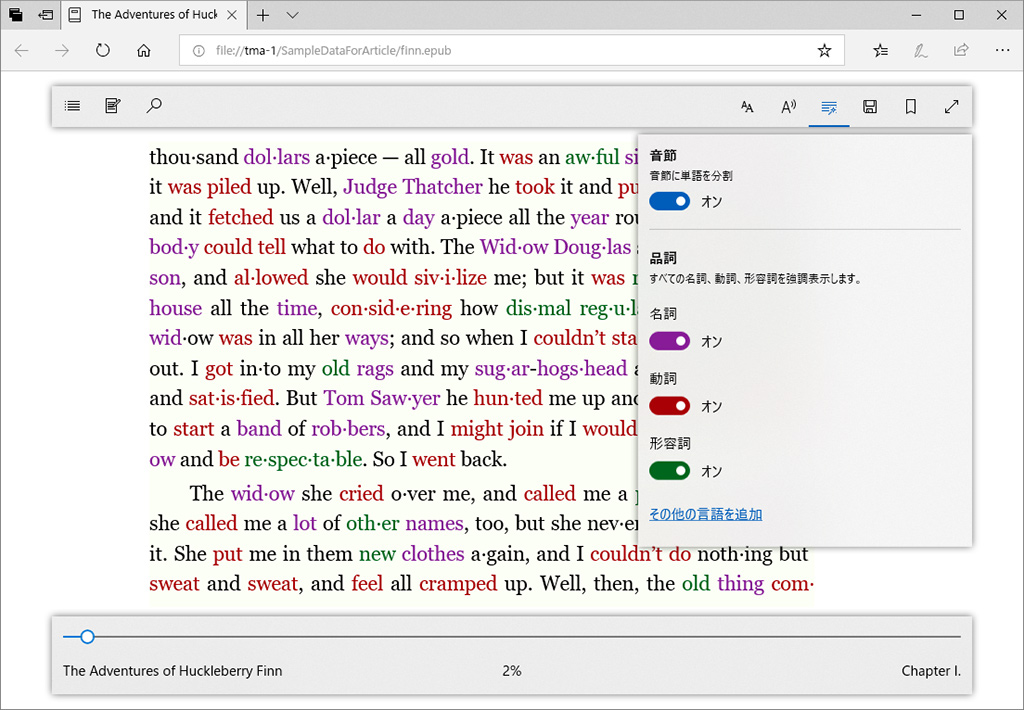This screenshot has height=710, width=1024.
Task: Add a bookmark with the bookmark icon
Action: coord(910,106)
